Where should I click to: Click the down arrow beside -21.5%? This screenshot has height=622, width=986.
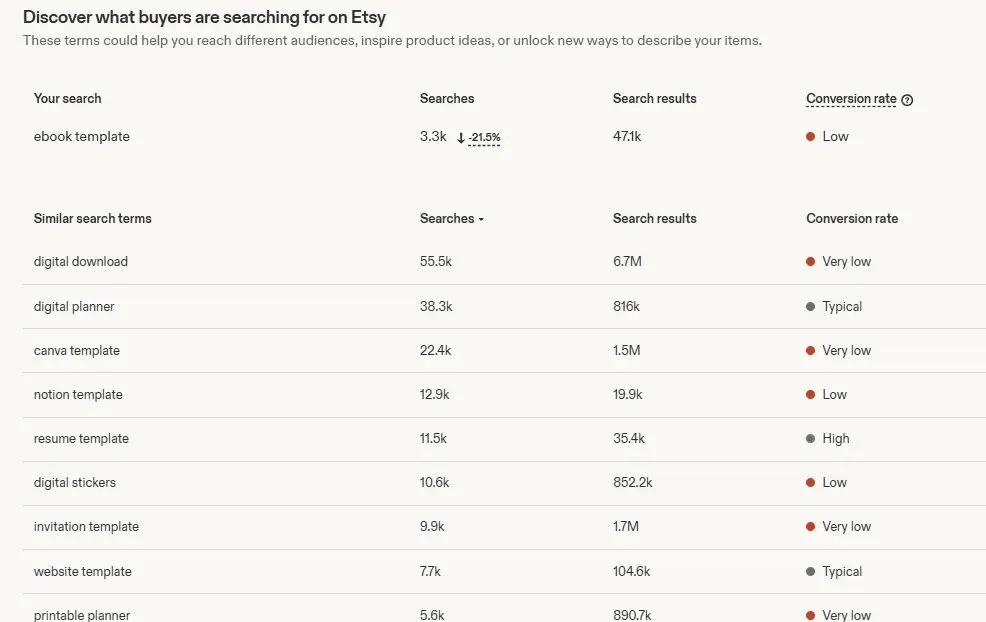point(461,138)
